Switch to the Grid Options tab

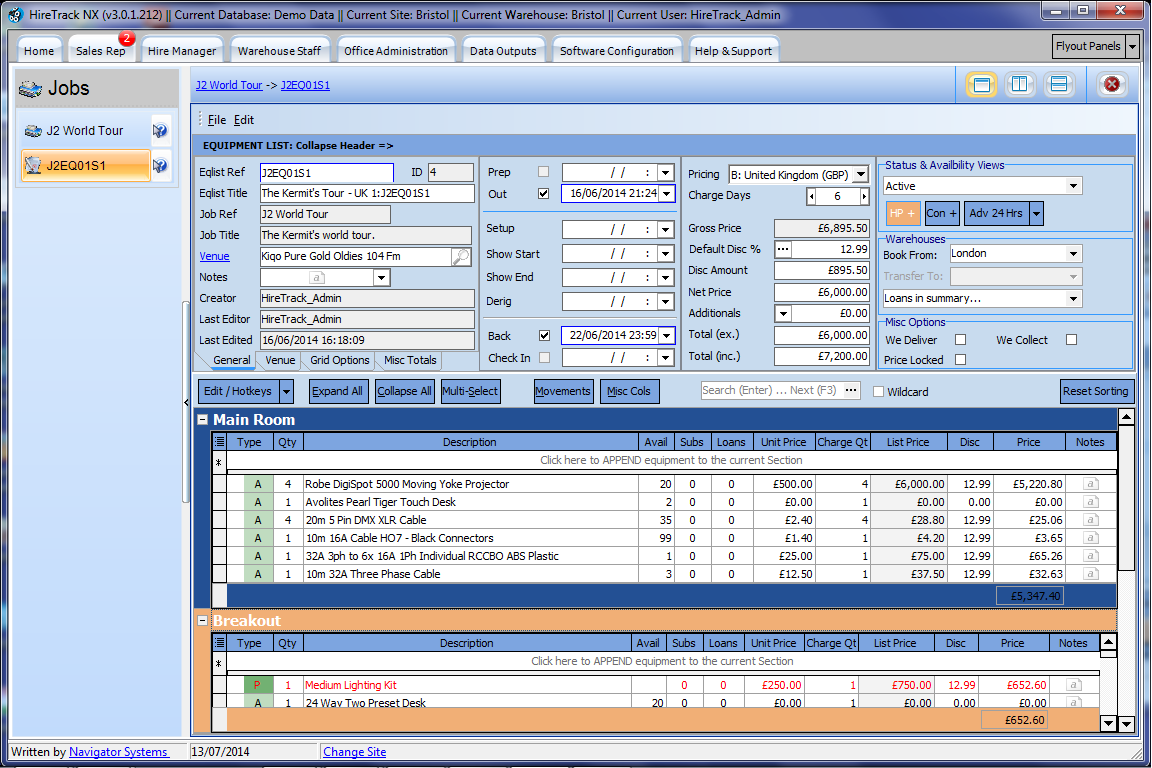pyautogui.click(x=339, y=360)
